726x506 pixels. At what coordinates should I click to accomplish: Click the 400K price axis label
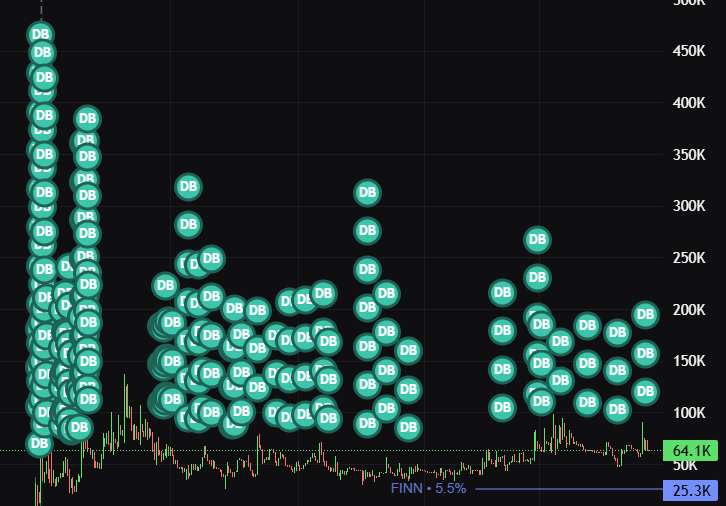coord(689,103)
